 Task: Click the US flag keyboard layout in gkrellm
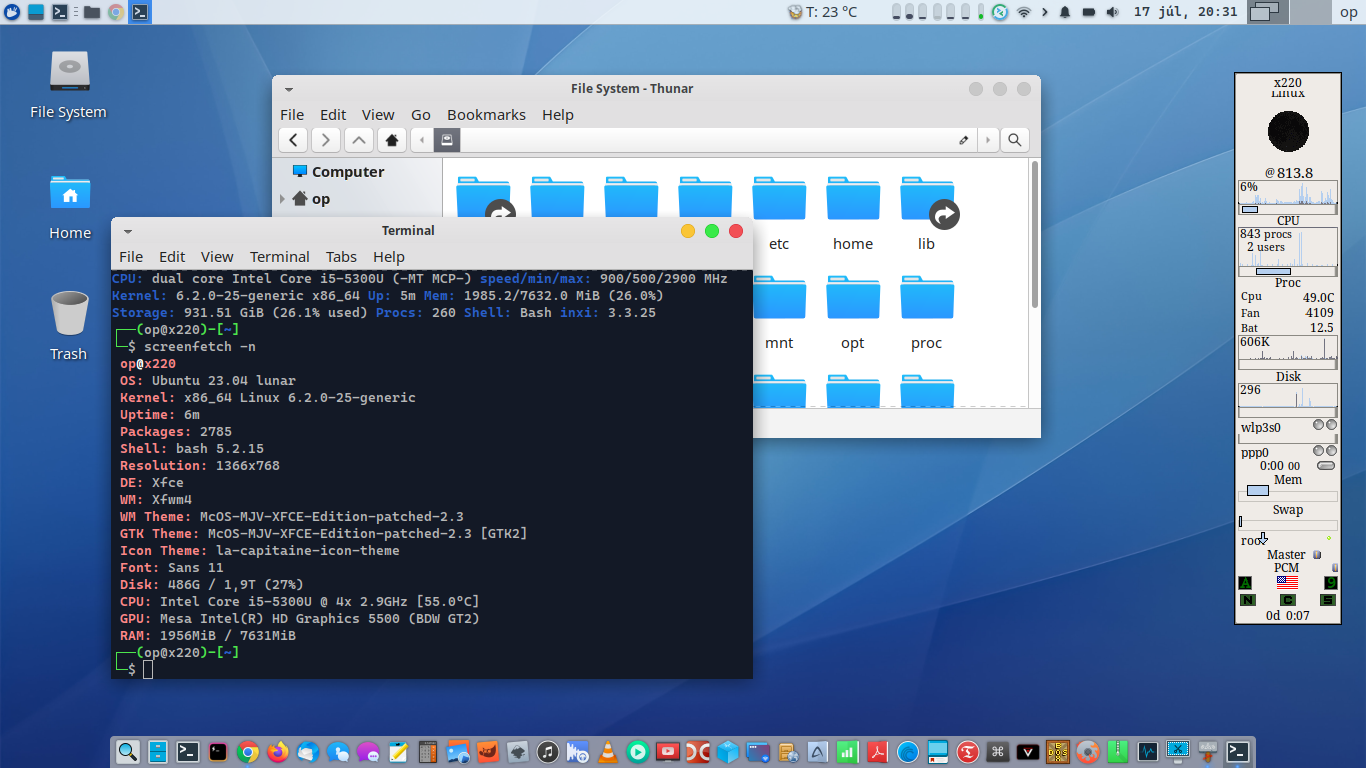[1287, 582]
